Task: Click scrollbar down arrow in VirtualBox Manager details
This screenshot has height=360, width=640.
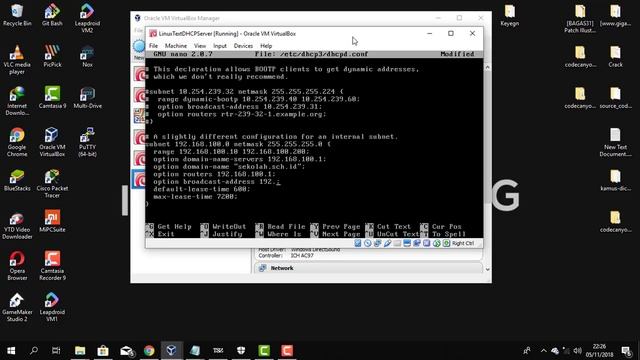Action: point(487,269)
